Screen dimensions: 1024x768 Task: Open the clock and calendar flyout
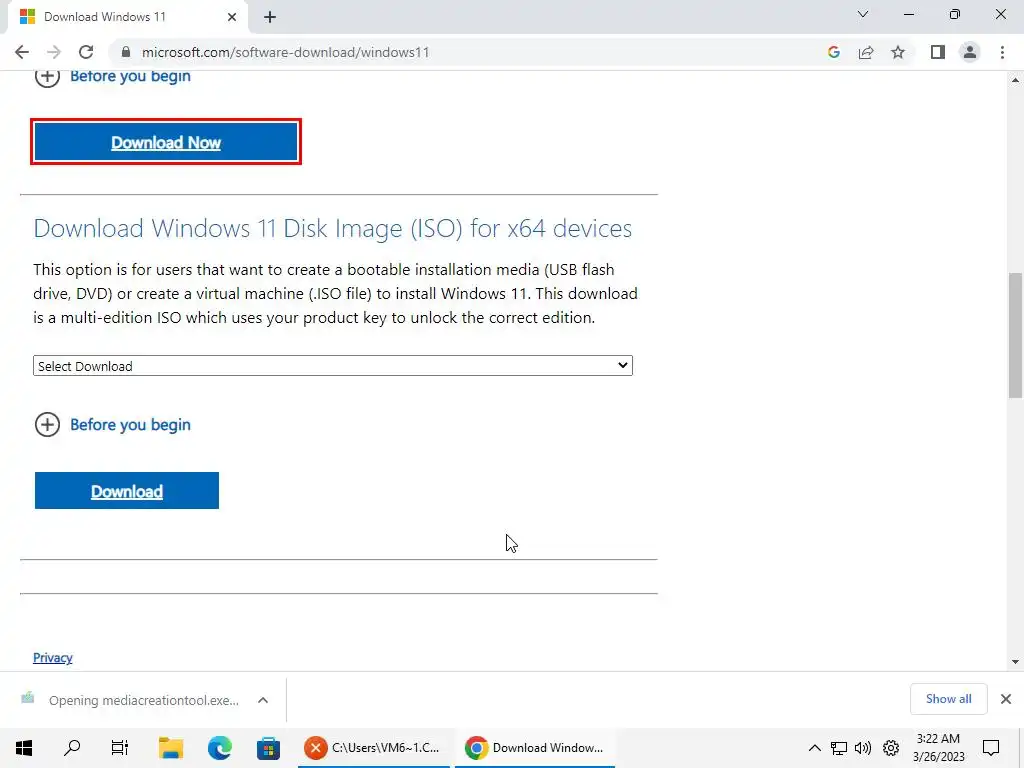coord(938,748)
